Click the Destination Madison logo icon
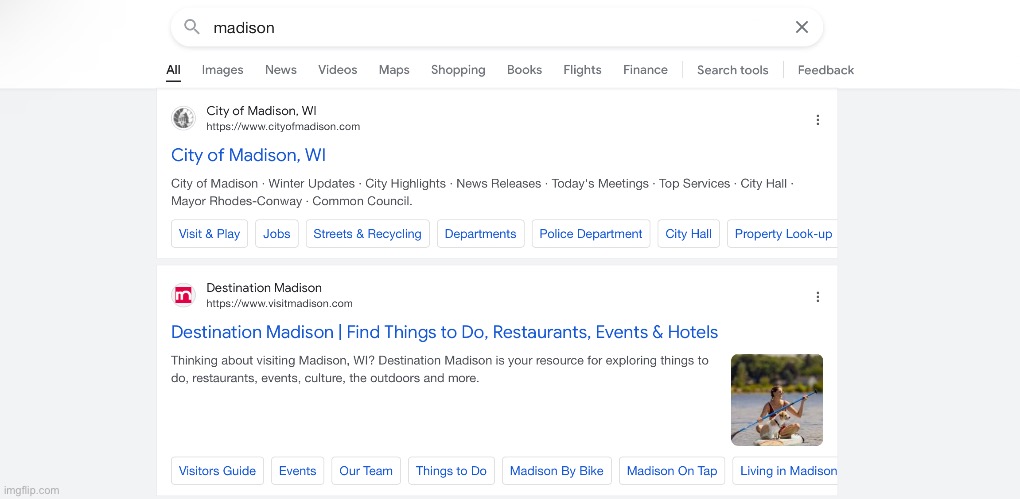The image size is (1020, 499). coord(183,295)
